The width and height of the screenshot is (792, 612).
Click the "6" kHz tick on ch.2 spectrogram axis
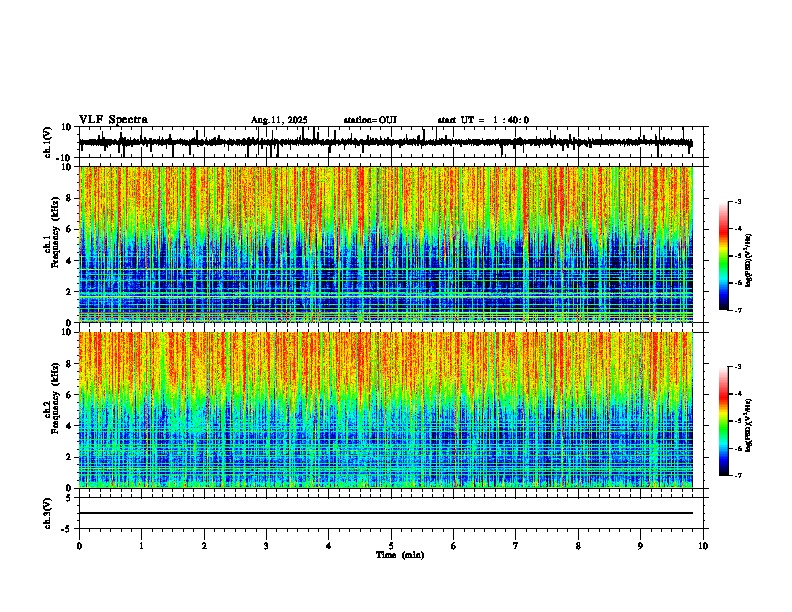(x=69, y=395)
